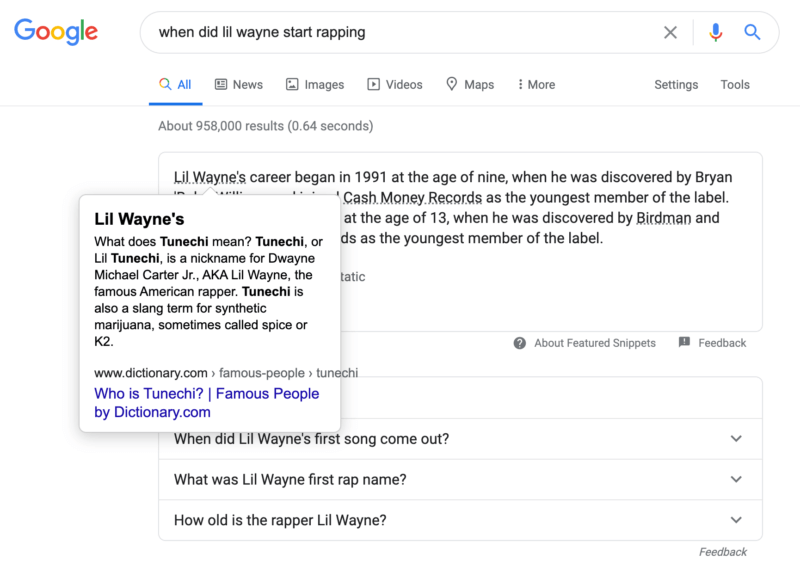The image size is (800, 578).
Task: Activate voice search with the microphone icon
Action: point(716,32)
